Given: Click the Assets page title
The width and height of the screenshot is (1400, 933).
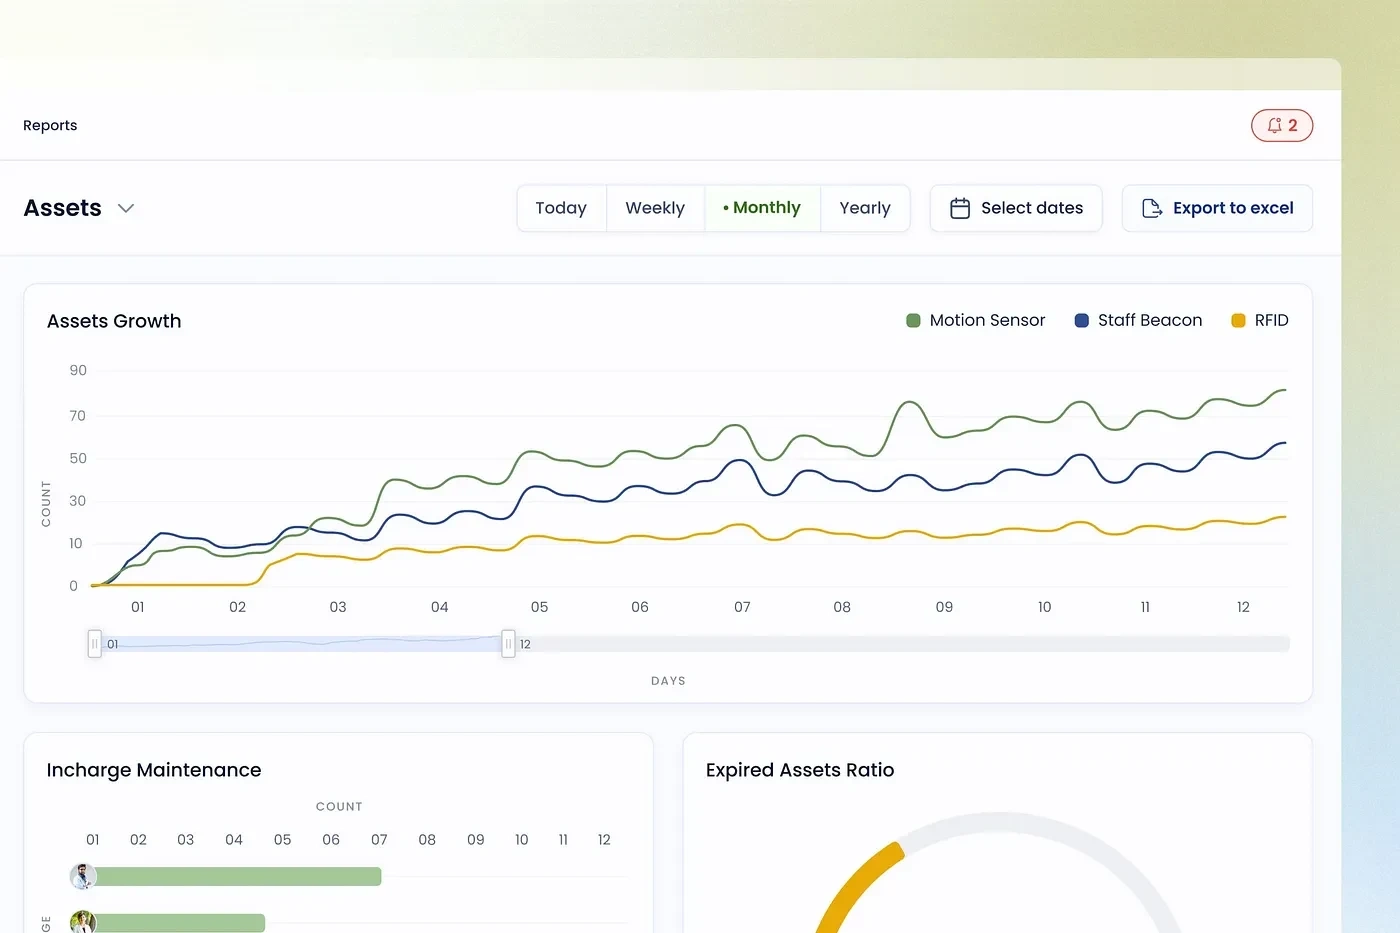Looking at the screenshot, I should tap(63, 208).
